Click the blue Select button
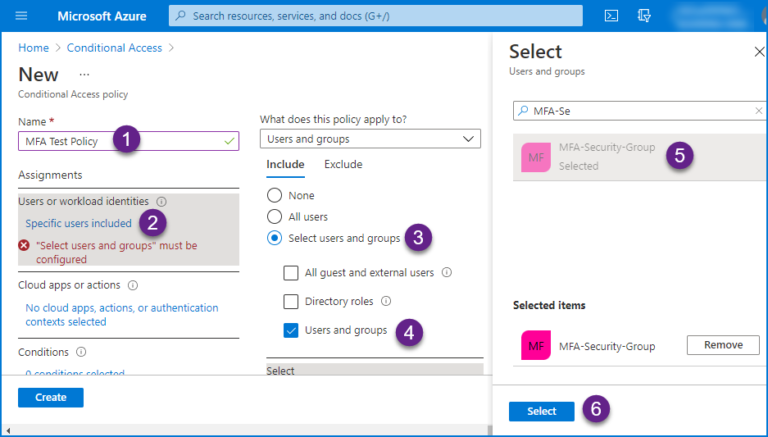This screenshot has width=768, height=437. 541,412
